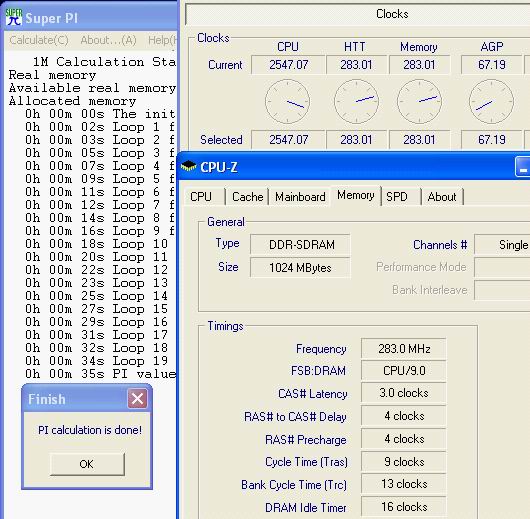
Task: Click the empty Bank Interleave field
Action: click(502, 290)
